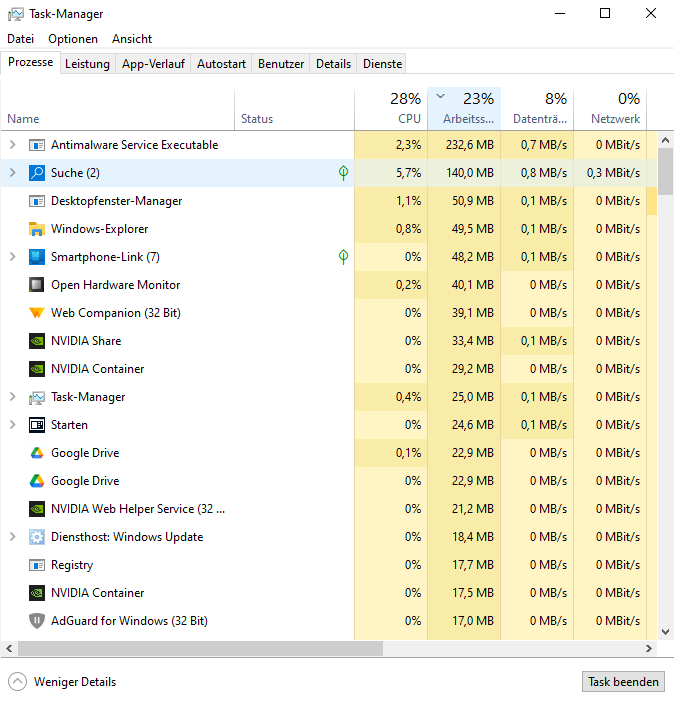Viewport: 674px width, 706px height.
Task: Click the Task-Manager process row icon
Action: [x=36, y=398]
